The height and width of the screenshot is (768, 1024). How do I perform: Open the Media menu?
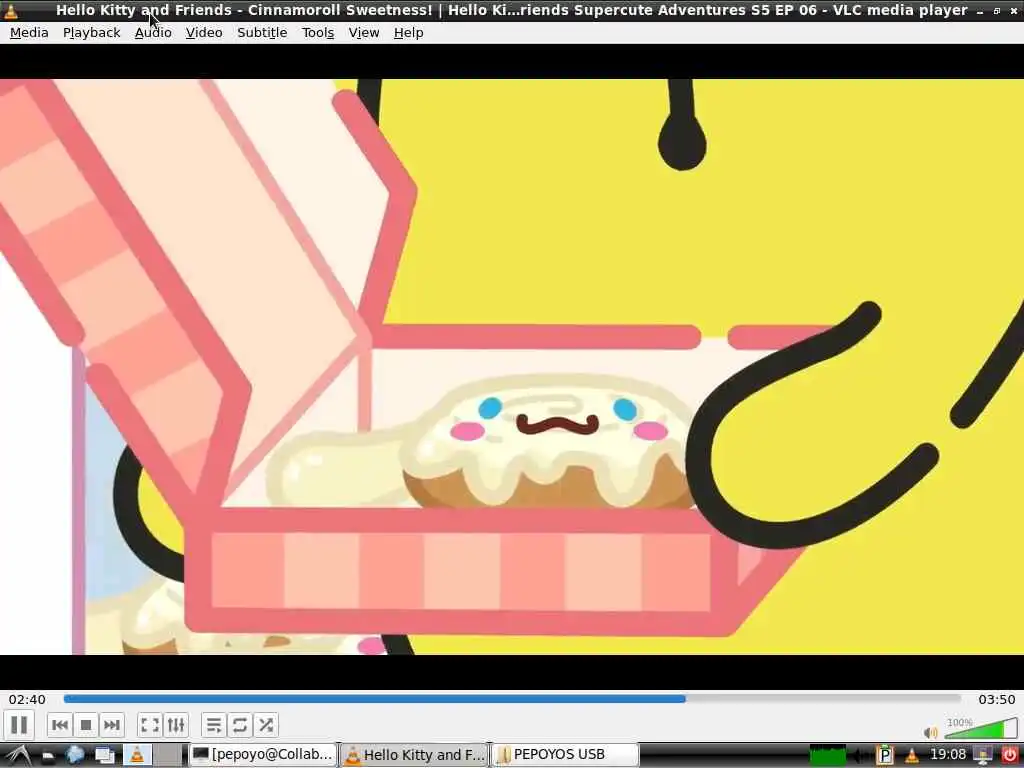click(x=29, y=33)
